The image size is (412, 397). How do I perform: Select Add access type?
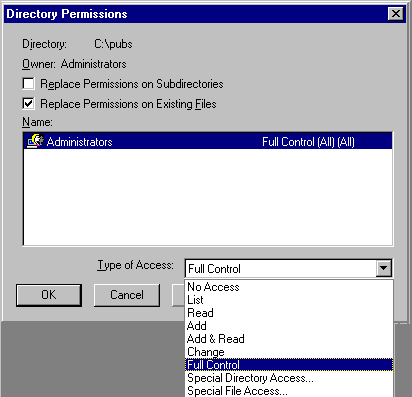point(289,326)
